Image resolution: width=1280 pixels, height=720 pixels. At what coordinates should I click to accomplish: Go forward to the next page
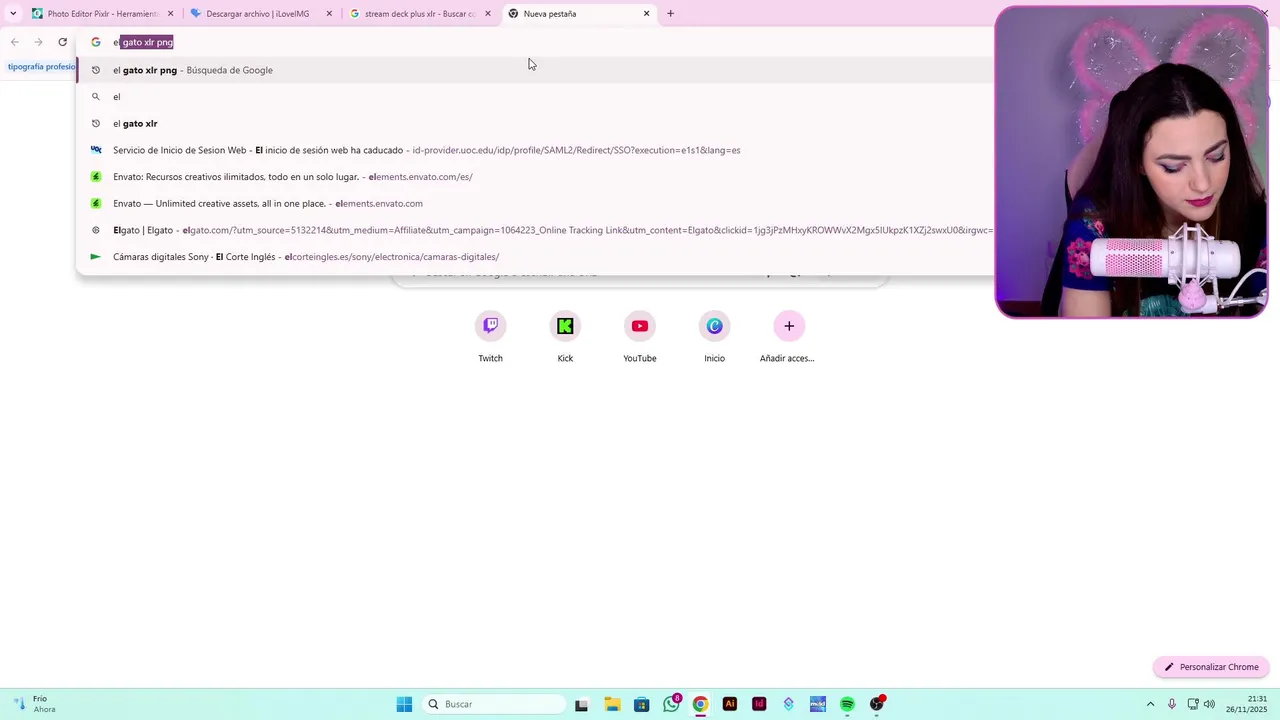[x=38, y=42]
